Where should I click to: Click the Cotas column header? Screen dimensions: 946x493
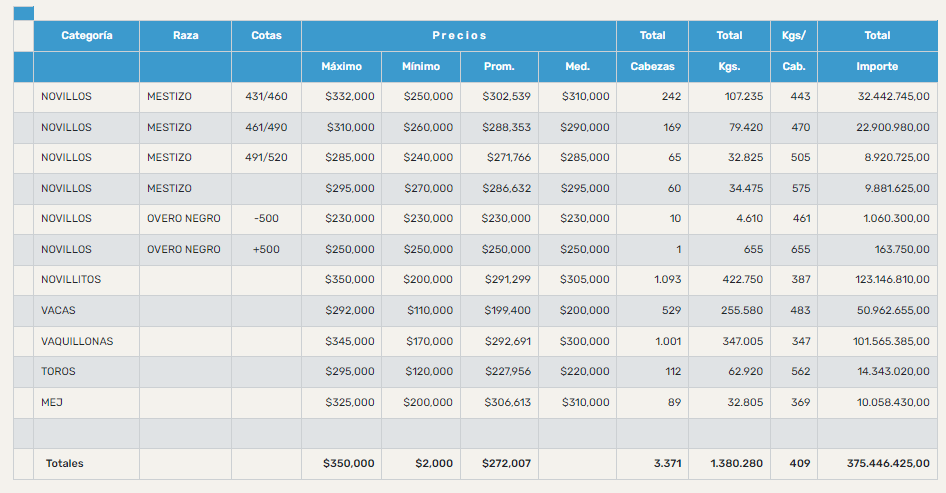(x=266, y=36)
